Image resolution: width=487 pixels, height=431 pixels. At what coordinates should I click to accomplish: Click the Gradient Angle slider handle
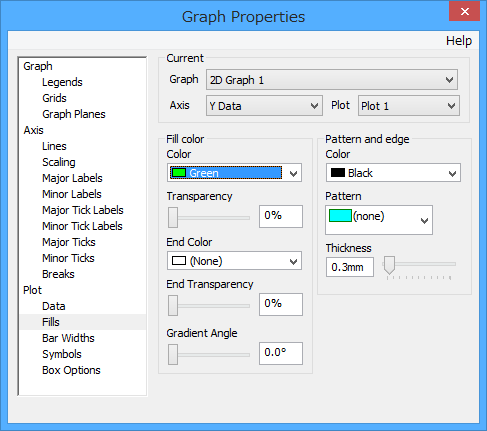pos(173,355)
